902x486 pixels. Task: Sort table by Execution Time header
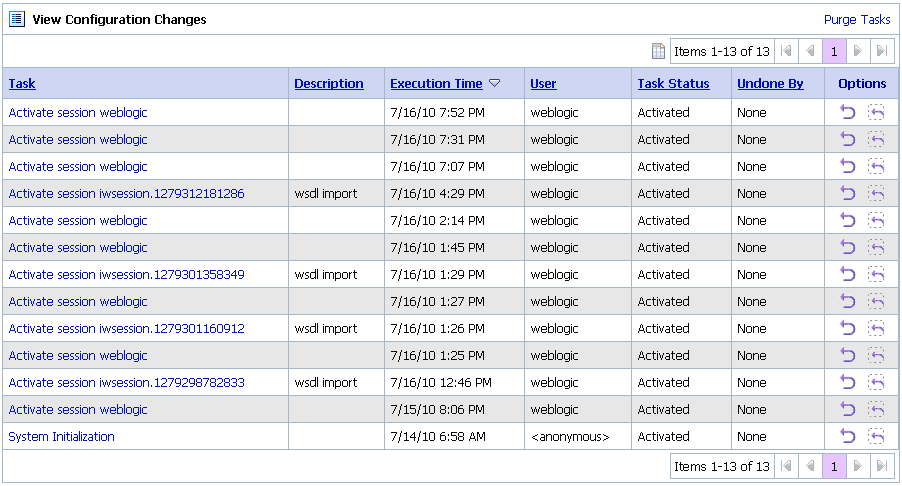436,83
